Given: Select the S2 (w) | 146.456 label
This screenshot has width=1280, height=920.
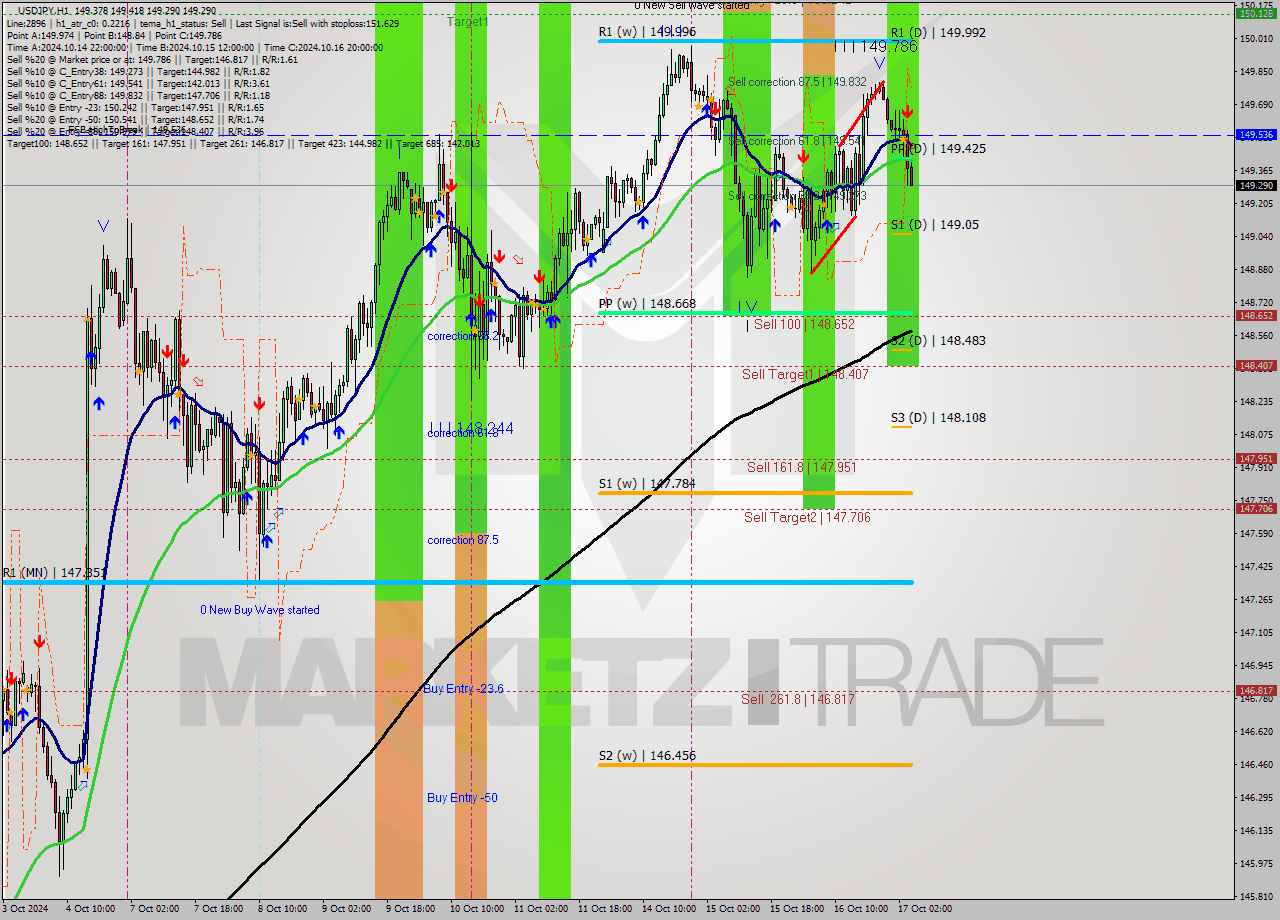Looking at the screenshot, I should 646,755.
